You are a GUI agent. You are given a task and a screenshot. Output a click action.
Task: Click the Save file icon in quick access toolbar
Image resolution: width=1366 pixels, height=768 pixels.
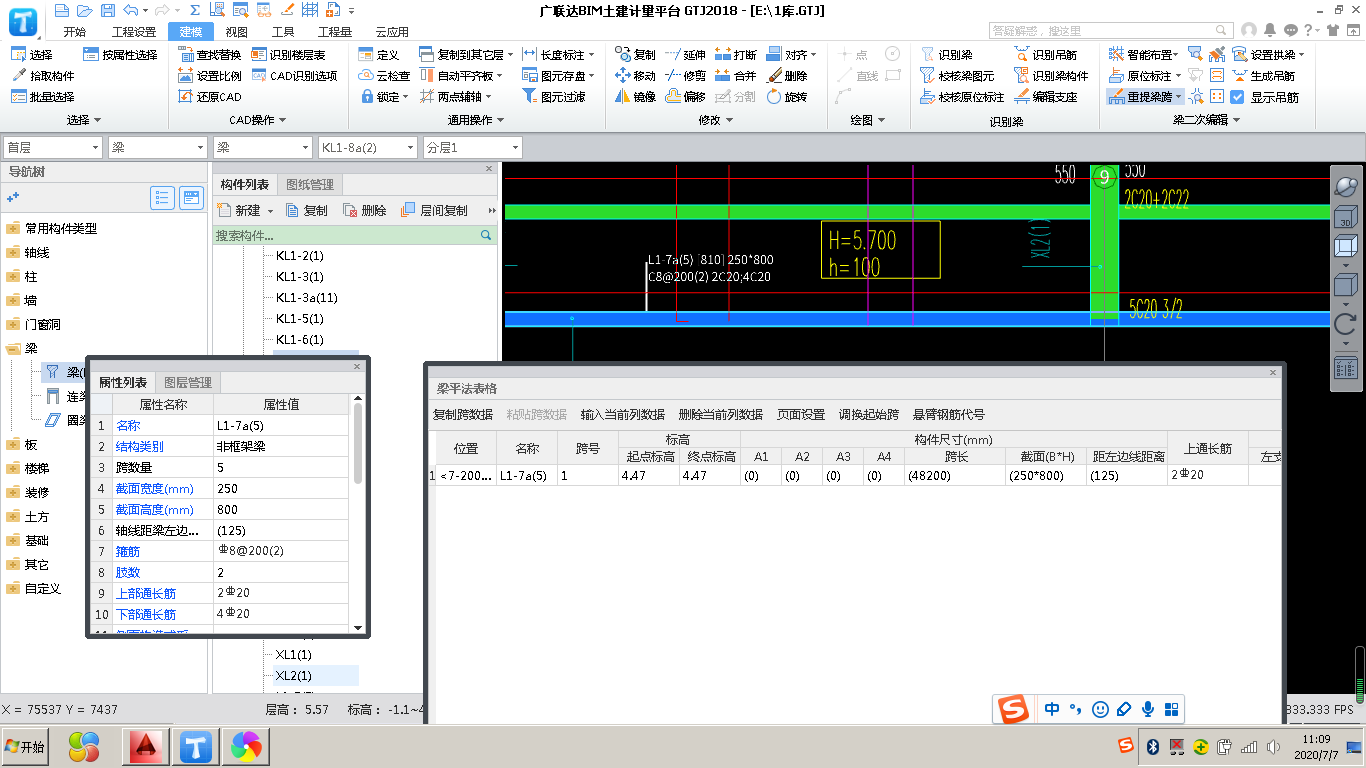[x=106, y=10]
